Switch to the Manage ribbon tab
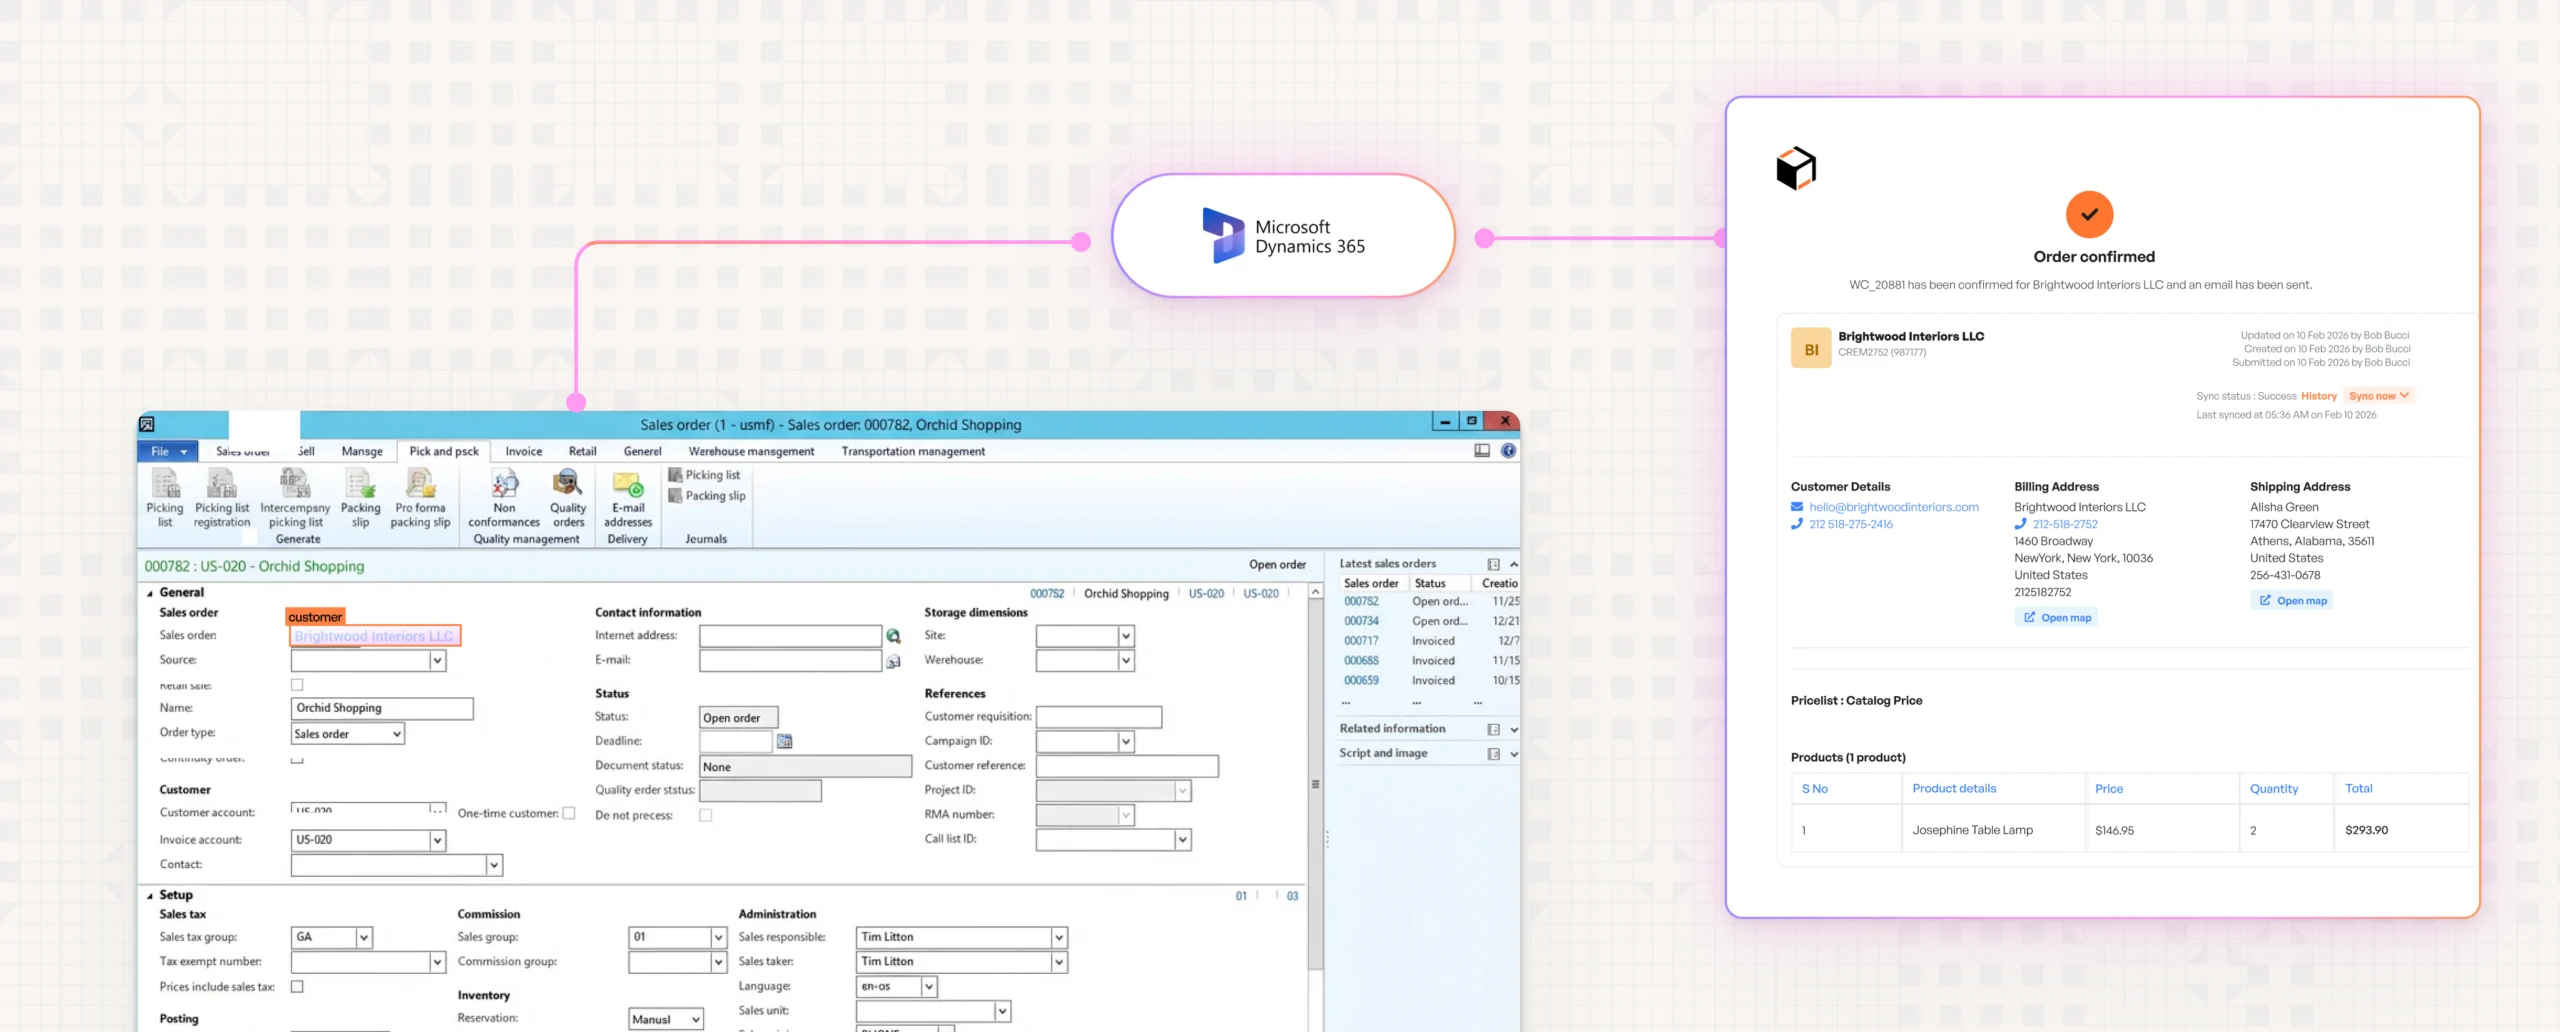Viewport: 2560px width, 1032px height. click(362, 451)
